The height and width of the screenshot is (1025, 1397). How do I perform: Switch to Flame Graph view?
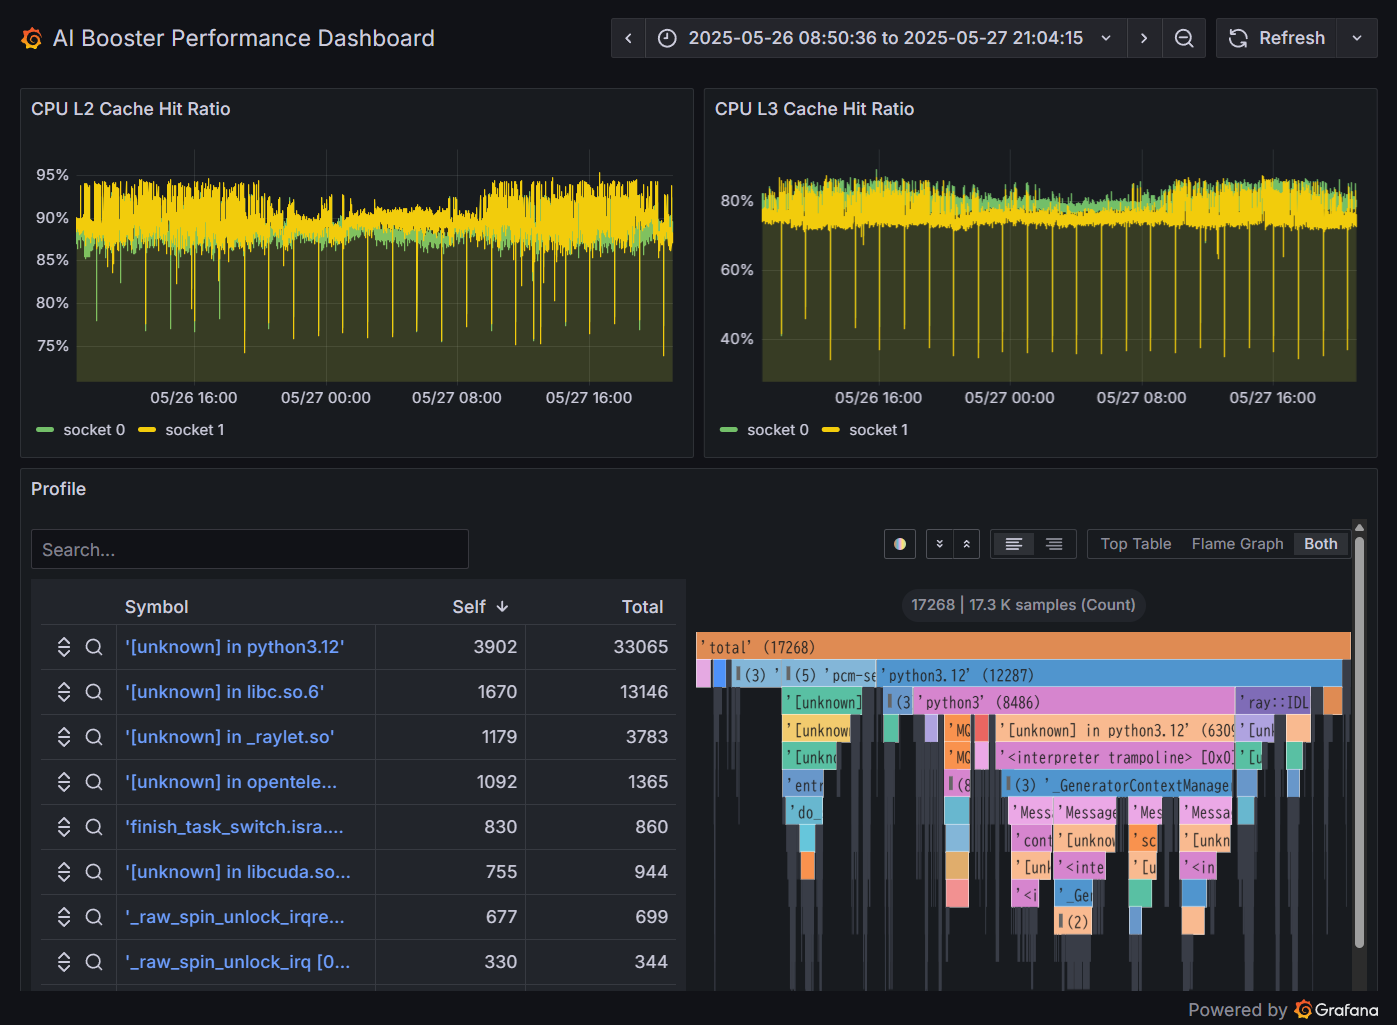(x=1237, y=544)
